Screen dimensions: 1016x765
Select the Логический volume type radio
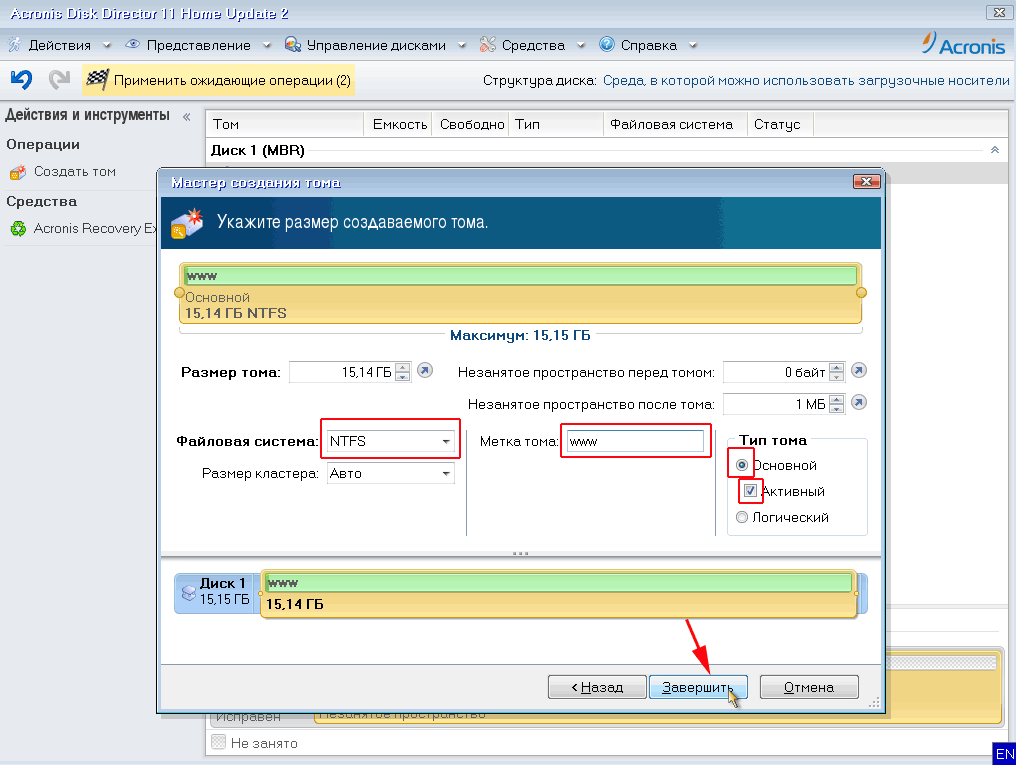click(742, 517)
